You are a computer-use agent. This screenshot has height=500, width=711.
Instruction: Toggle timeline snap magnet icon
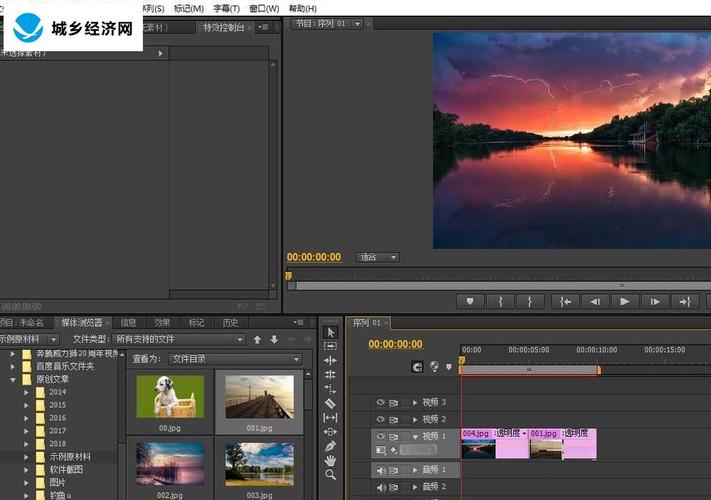417,367
